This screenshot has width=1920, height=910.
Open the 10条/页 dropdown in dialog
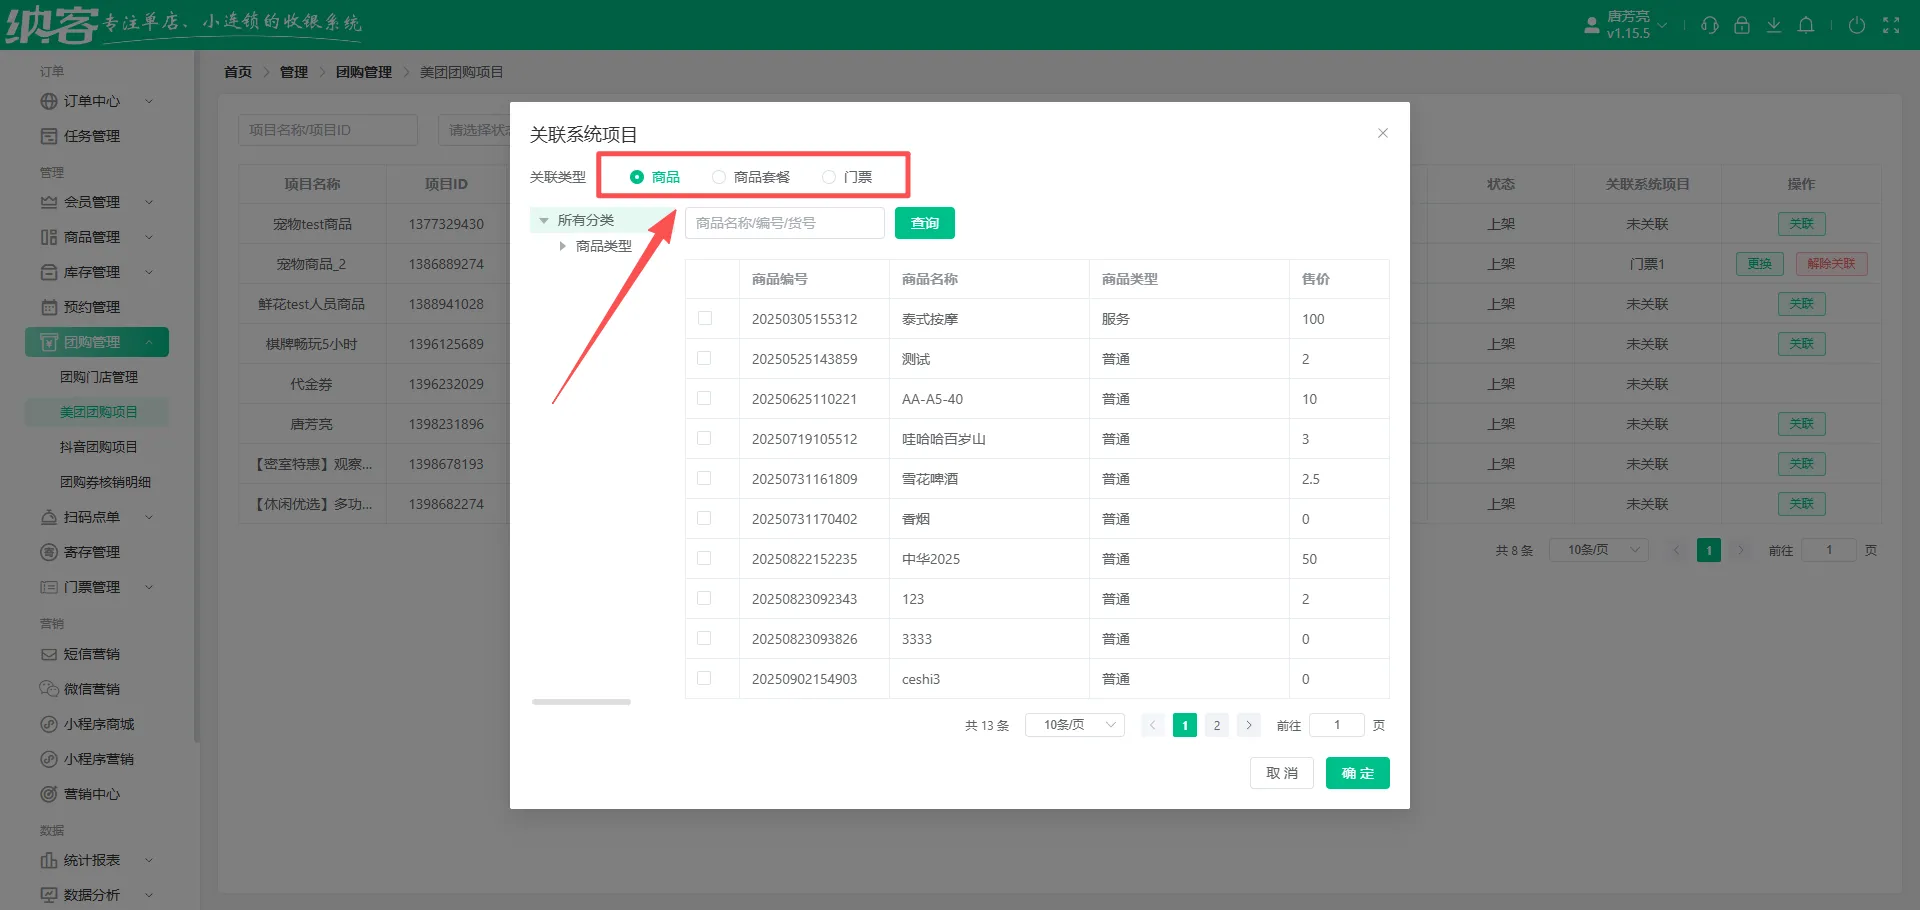coord(1075,725)
